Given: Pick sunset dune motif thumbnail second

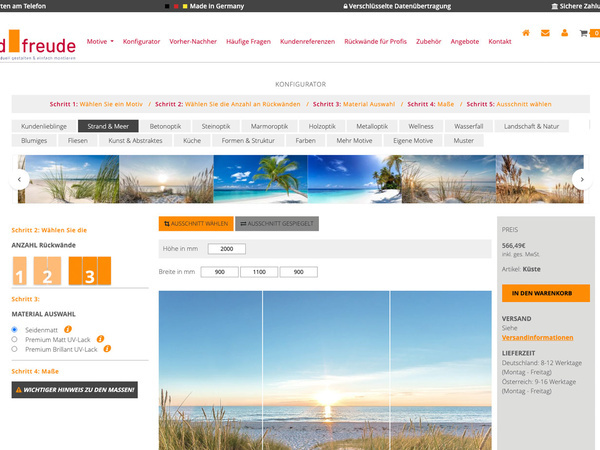Looking at the screenshot, I should [x=166, y=179].
